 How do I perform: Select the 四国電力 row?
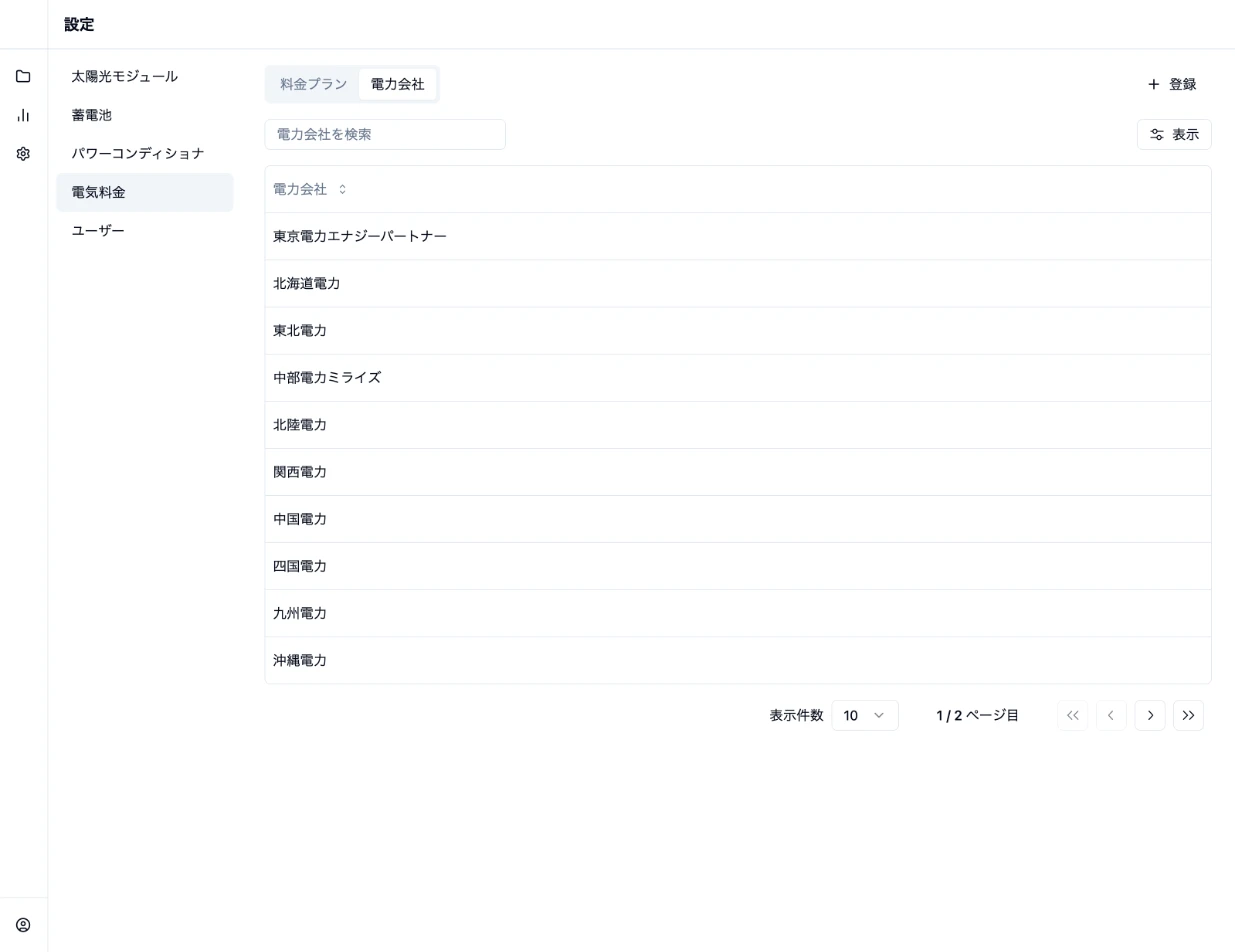pos(738,566)
